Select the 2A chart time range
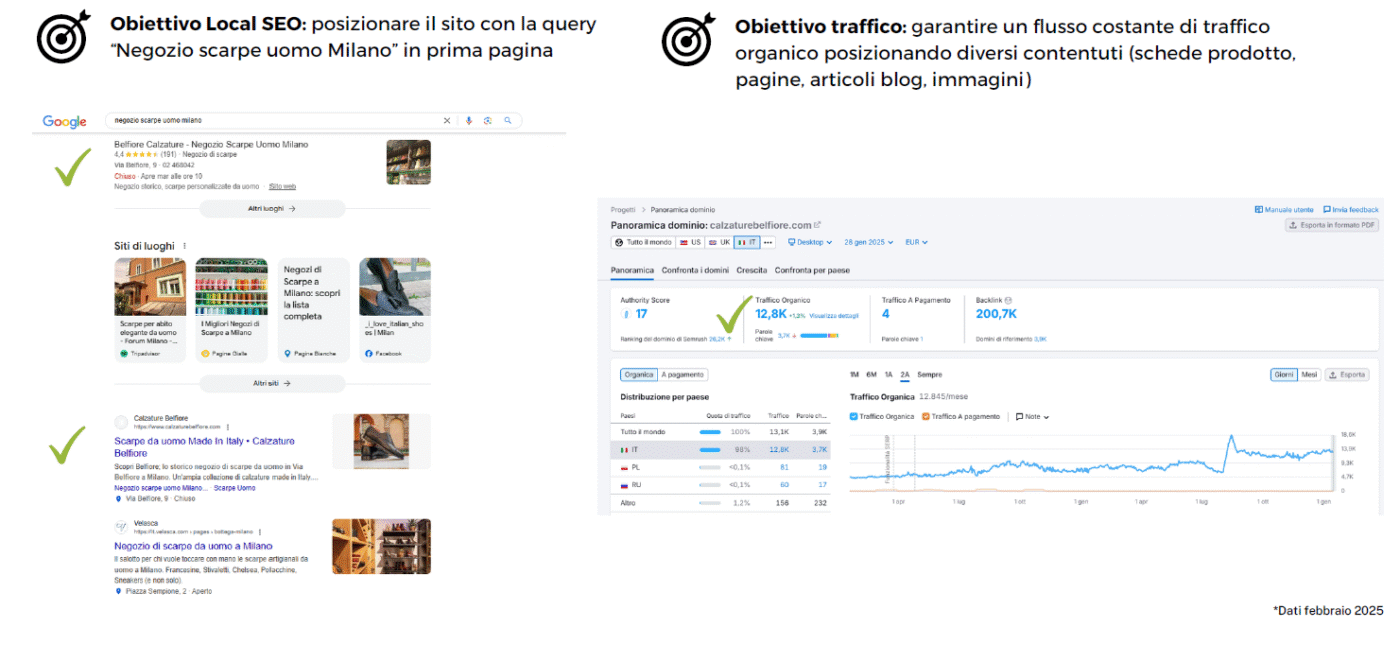The image size is (1400, 645). (905, 375)
